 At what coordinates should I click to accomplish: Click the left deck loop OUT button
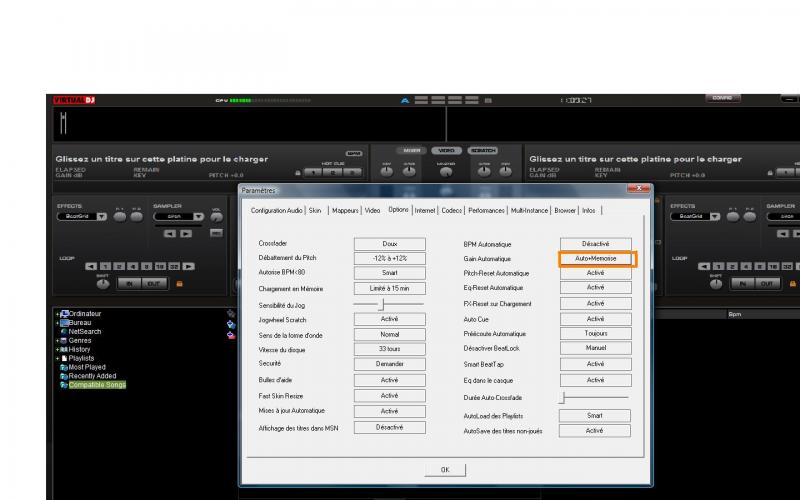click(x=153, y=283)
